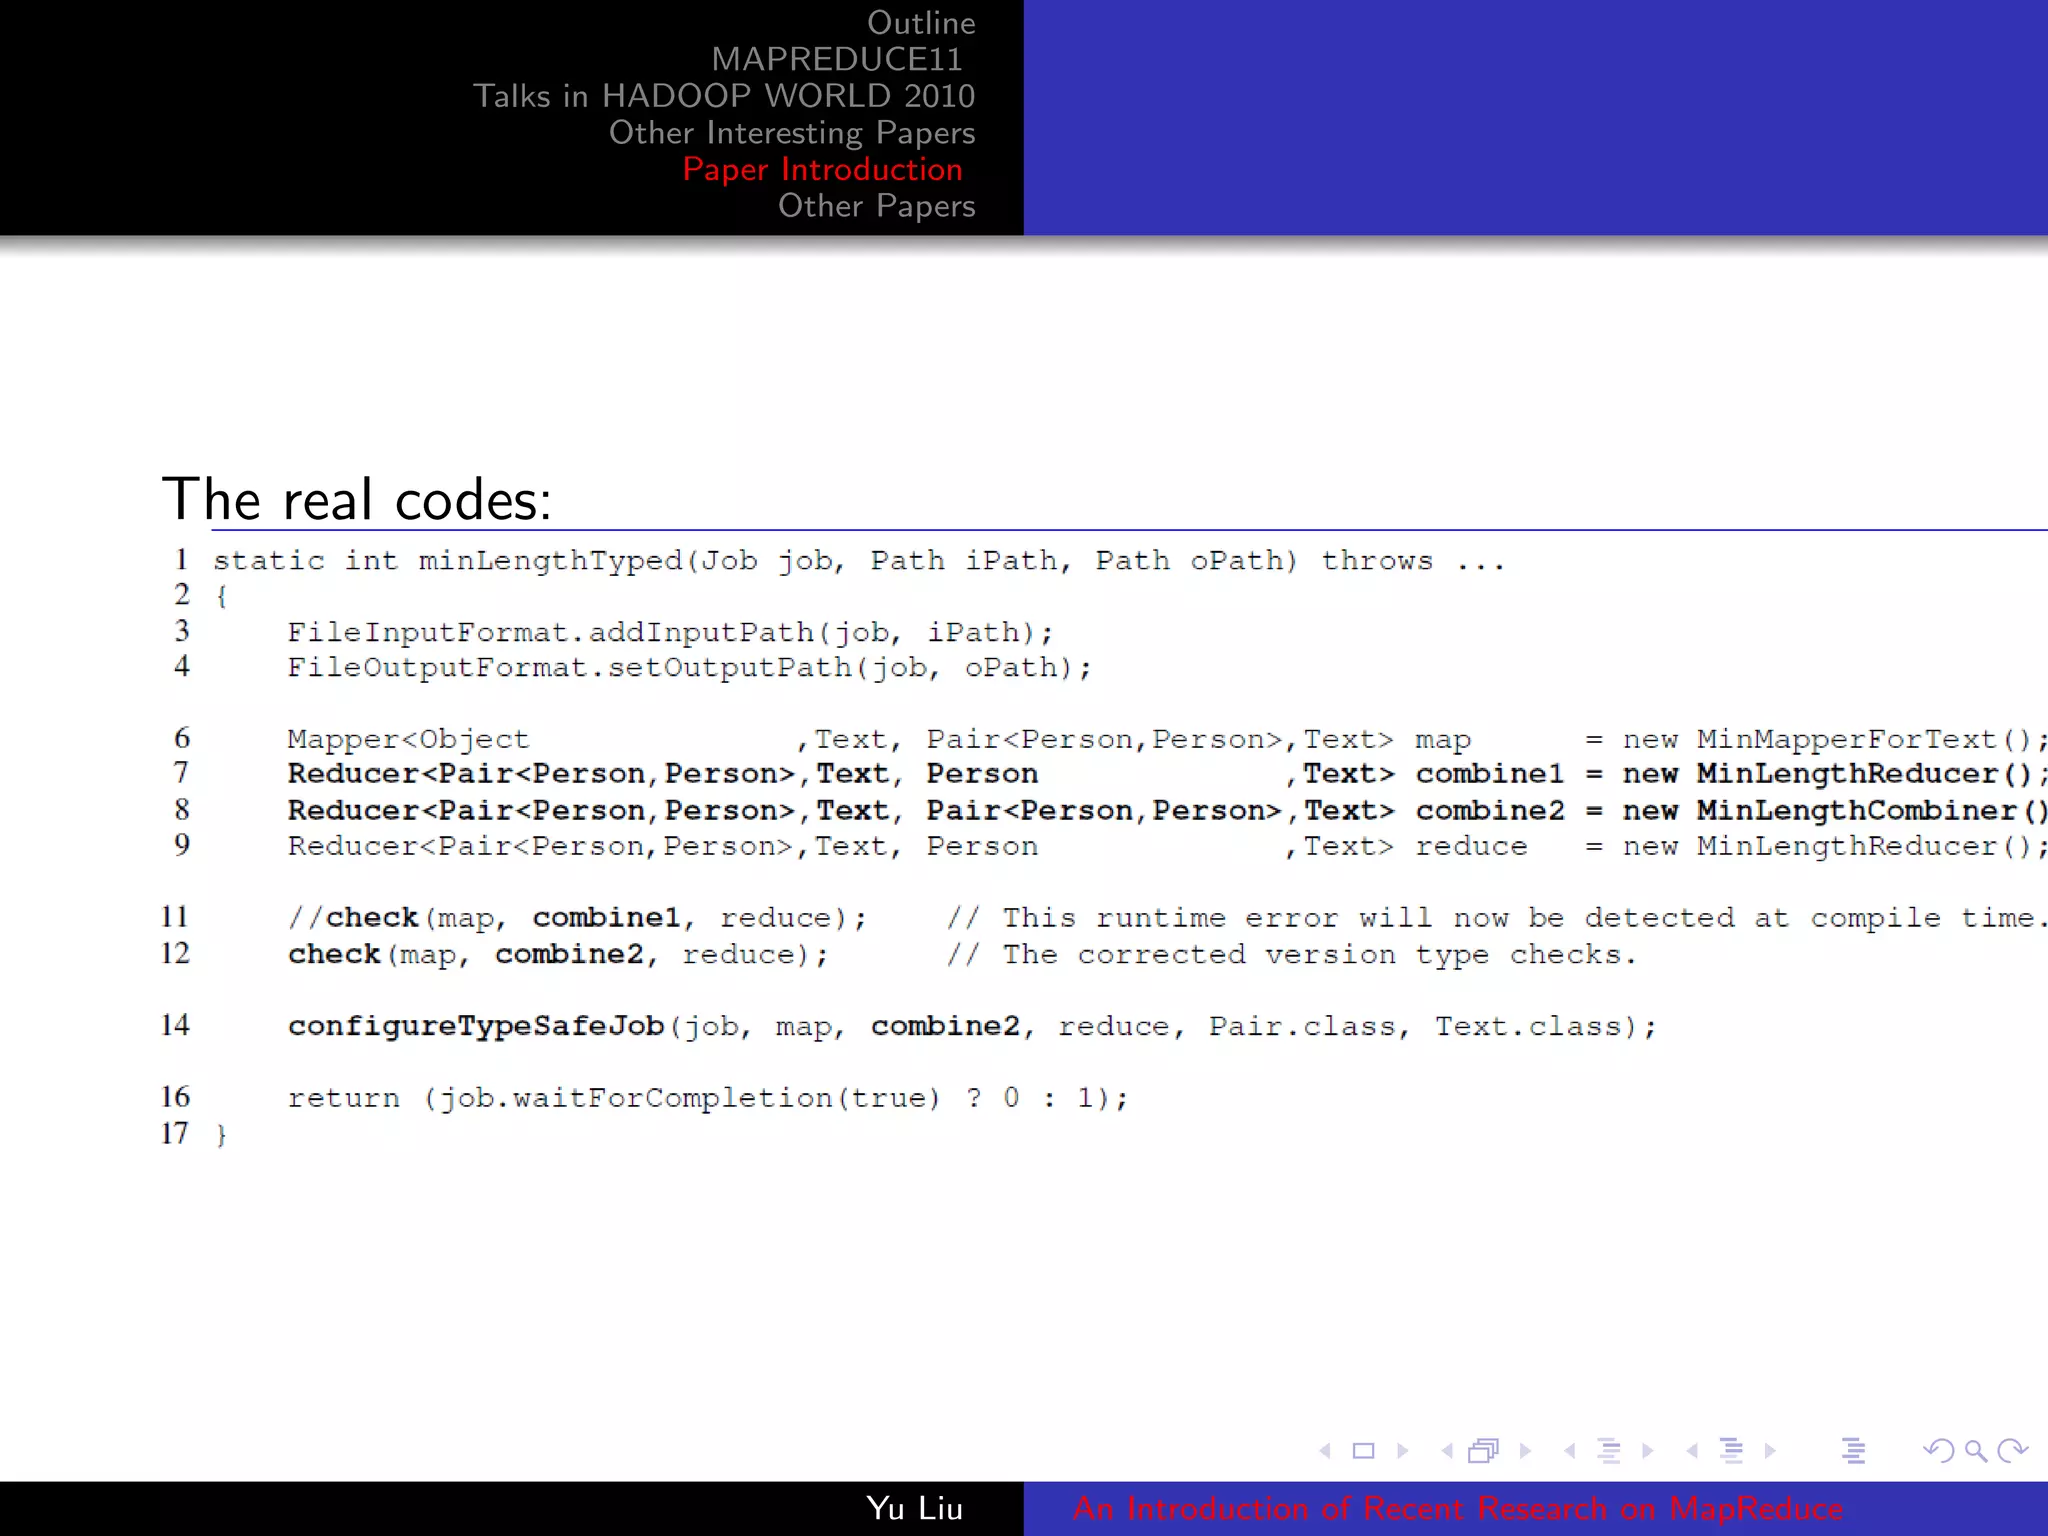Click the 'reduce' variable on line 9

coord(1471,847)
